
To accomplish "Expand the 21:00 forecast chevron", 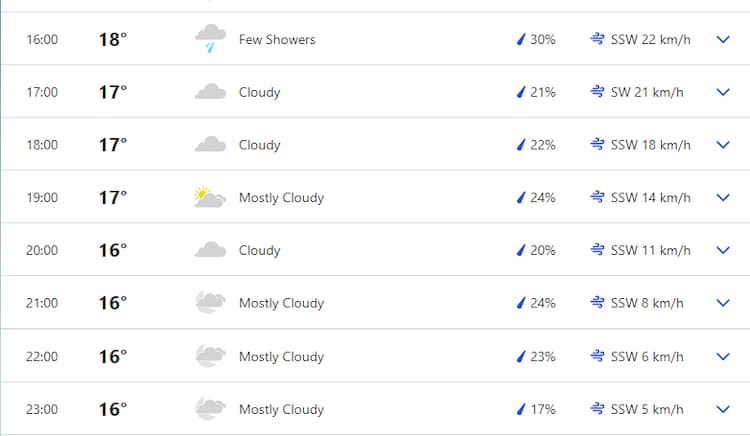I will pyautogui.click(x=724, y=303).
